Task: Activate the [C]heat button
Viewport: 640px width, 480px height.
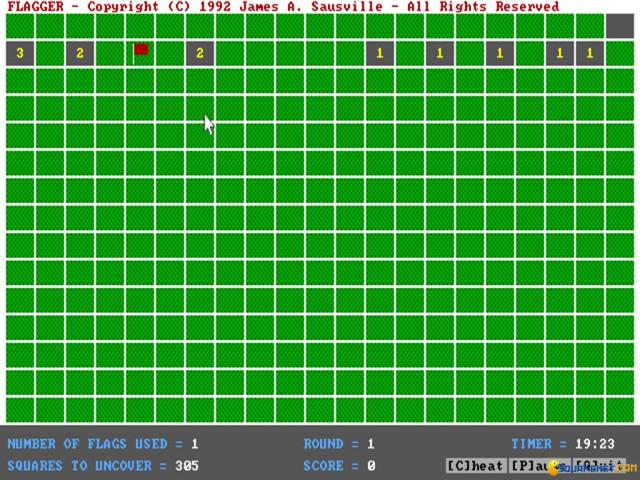Action: pyautogui.click(x=475, y=466)
